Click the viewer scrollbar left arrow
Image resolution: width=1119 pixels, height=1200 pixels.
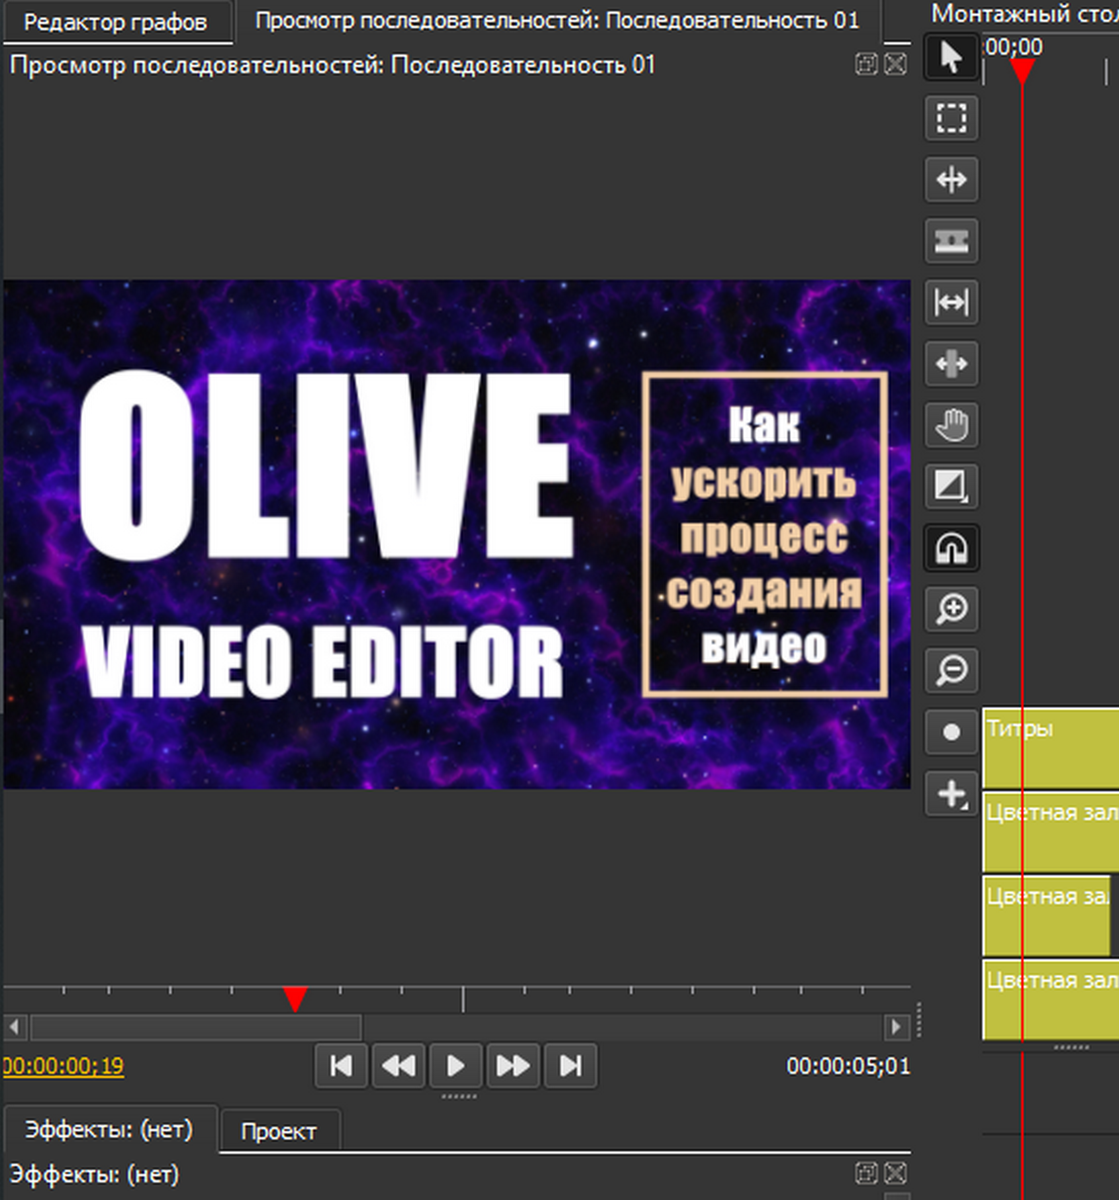coord(14,1027)
